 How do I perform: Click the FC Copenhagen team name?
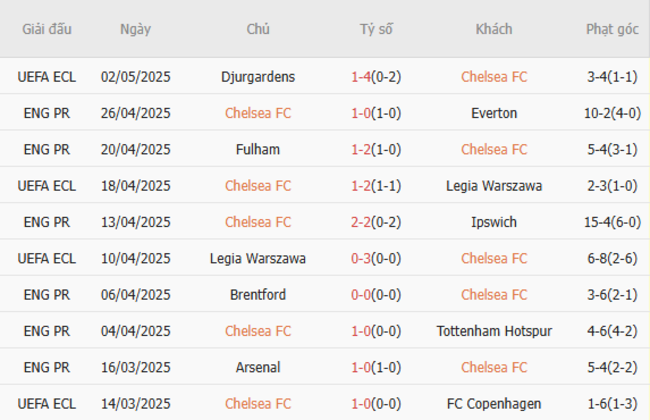coord(494,403)
